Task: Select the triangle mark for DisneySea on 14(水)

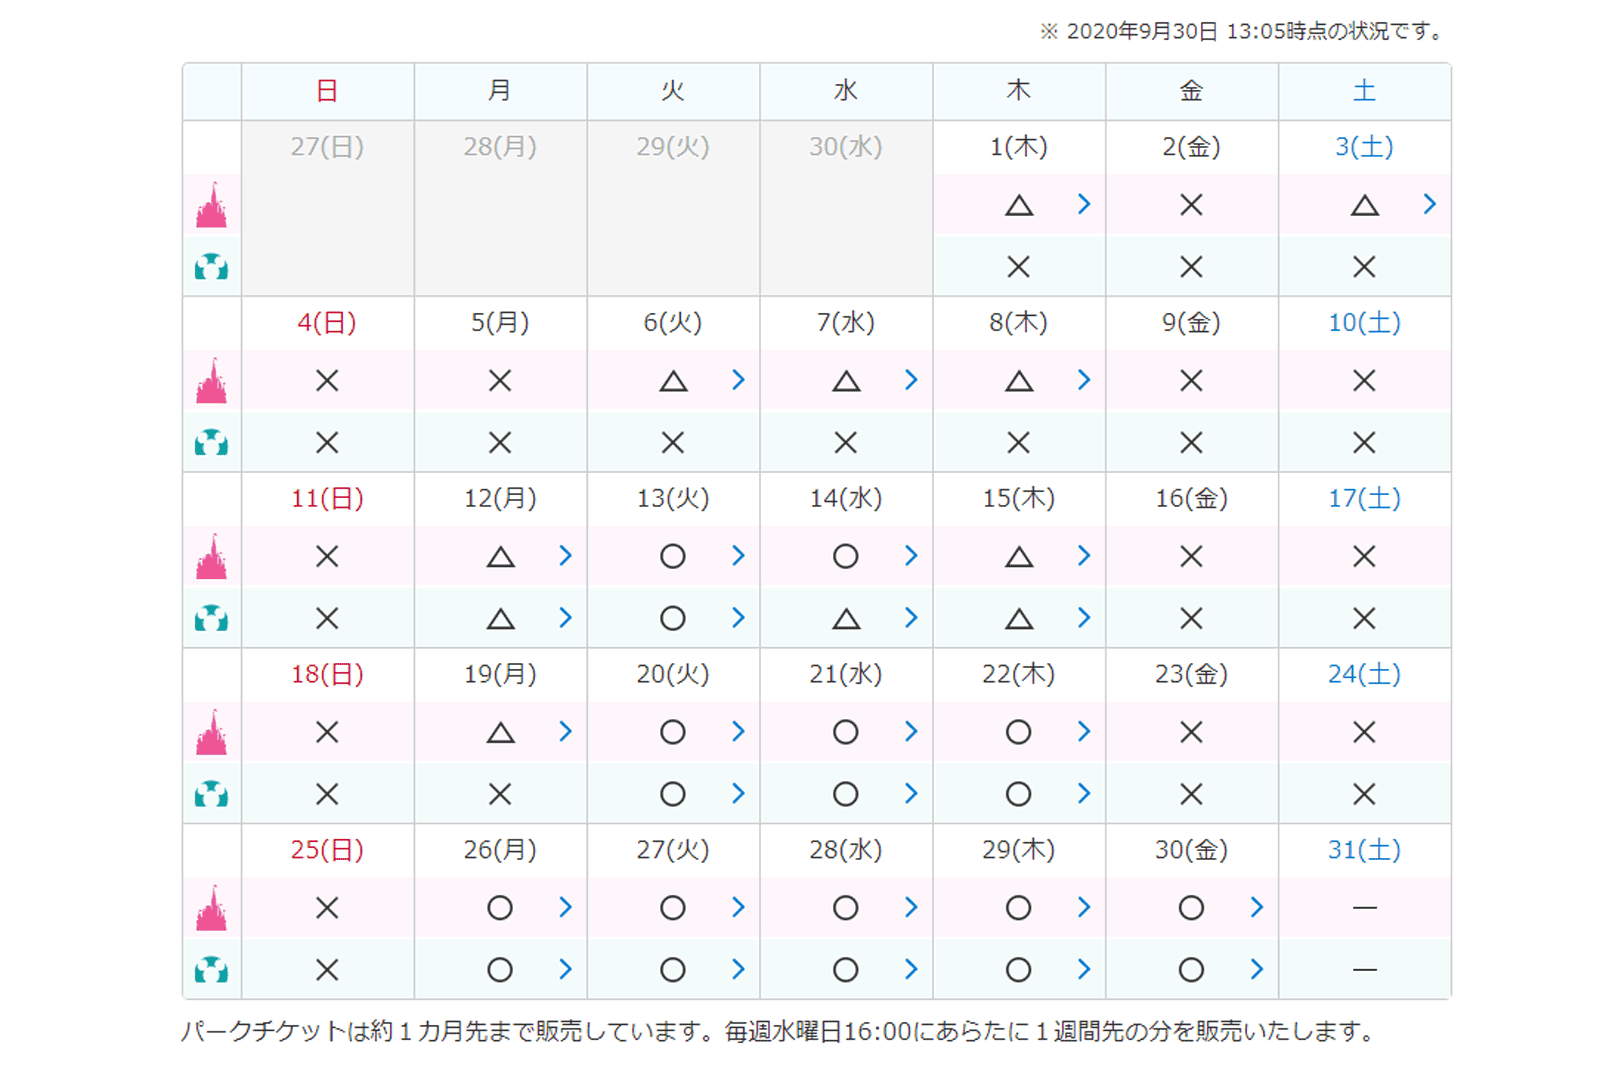Action: (x=846, y=619)
